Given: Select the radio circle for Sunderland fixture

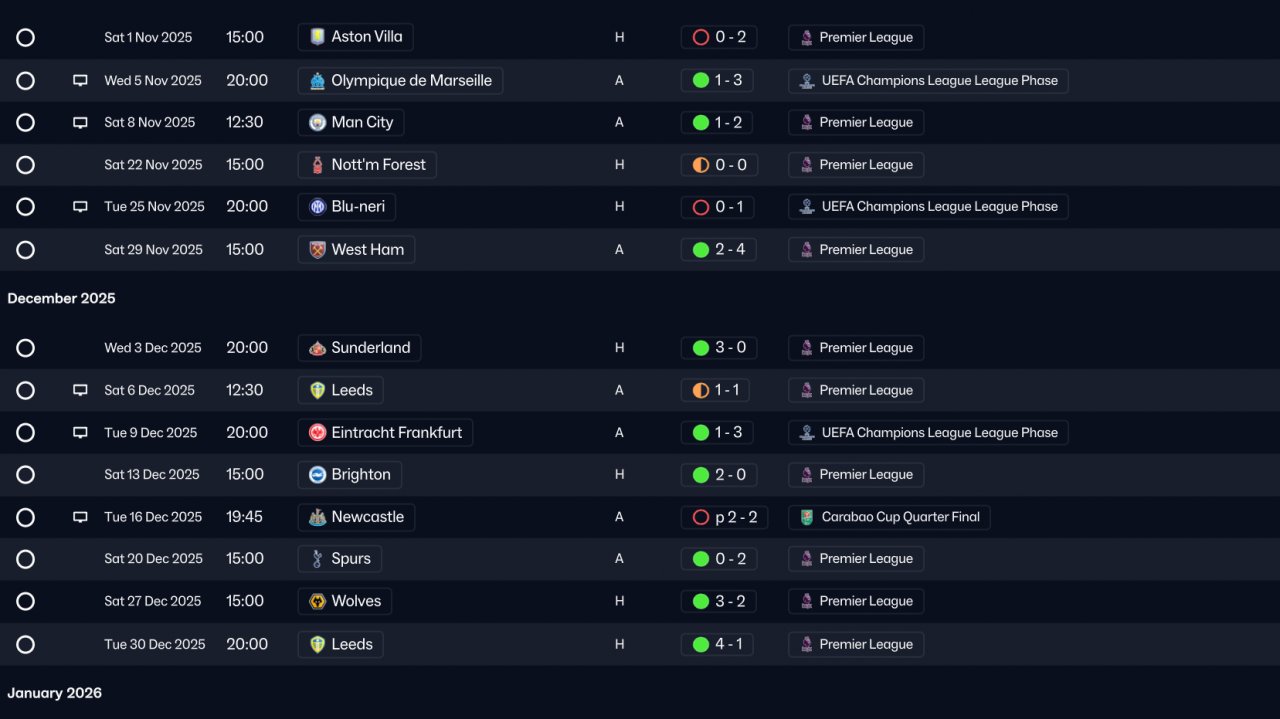Looking at the screenshot, I should pyautogui.click(x=25, y=348).
